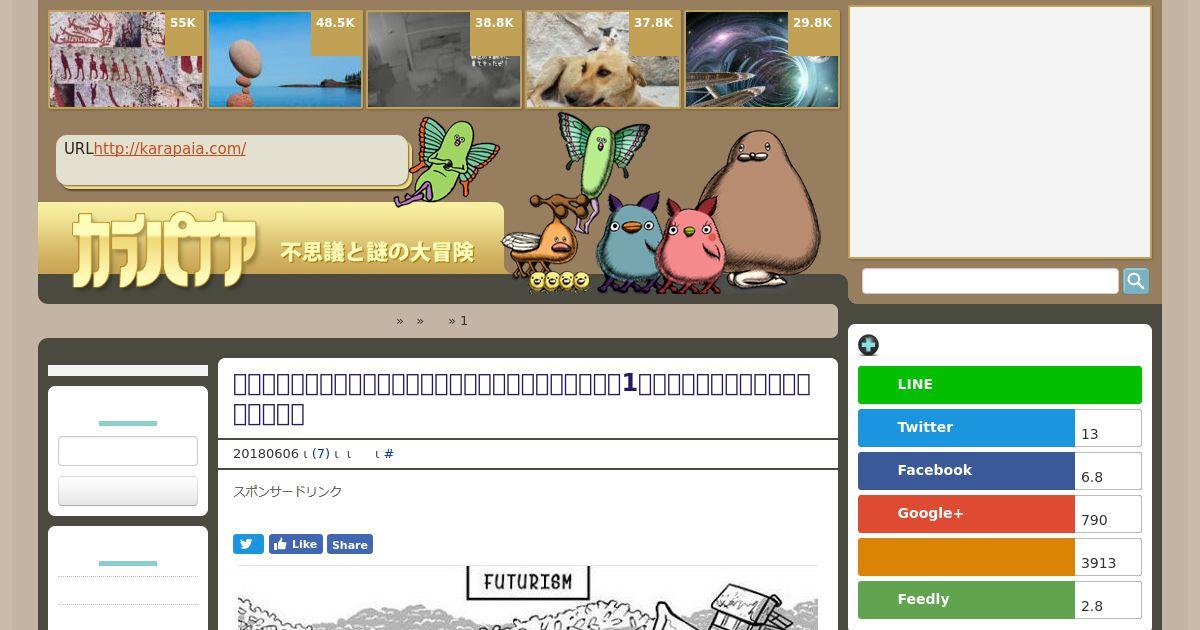Open the grey room thumbnail labeled 38.8K

click(x=444, y=59)
